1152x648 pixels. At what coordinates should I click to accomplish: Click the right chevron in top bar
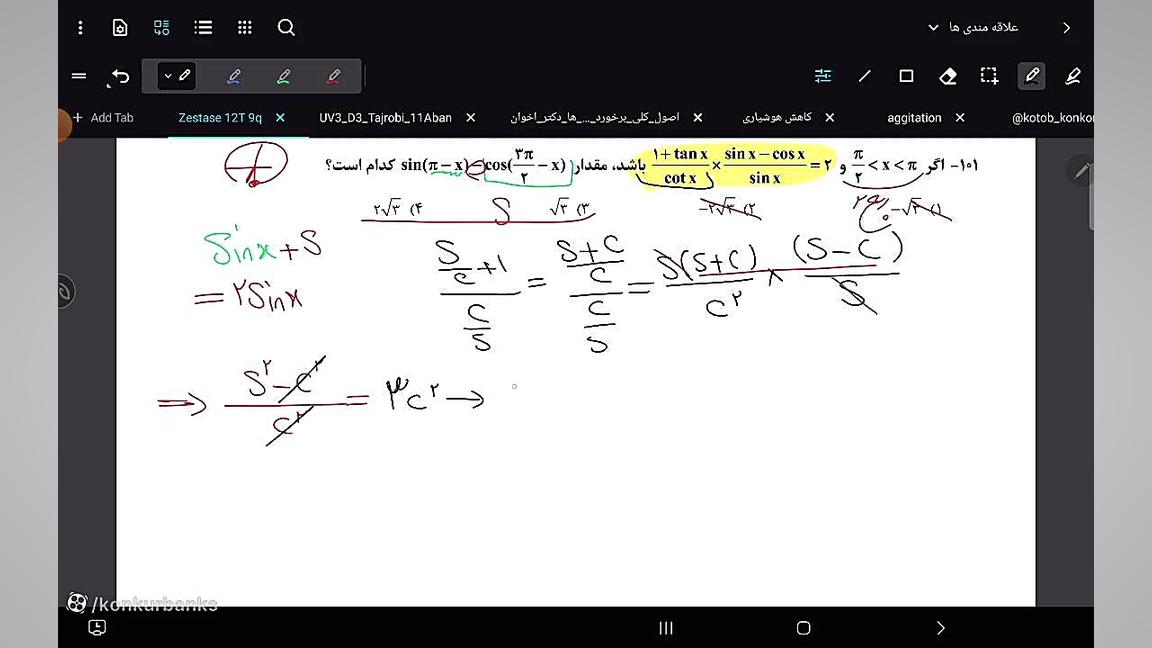(x=1066, y=28)
